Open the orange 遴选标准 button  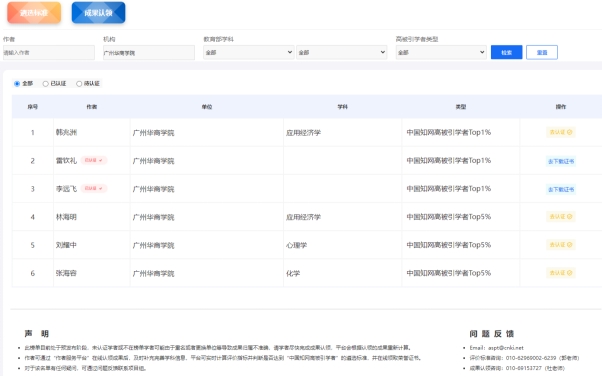click(x=34, y=13)
